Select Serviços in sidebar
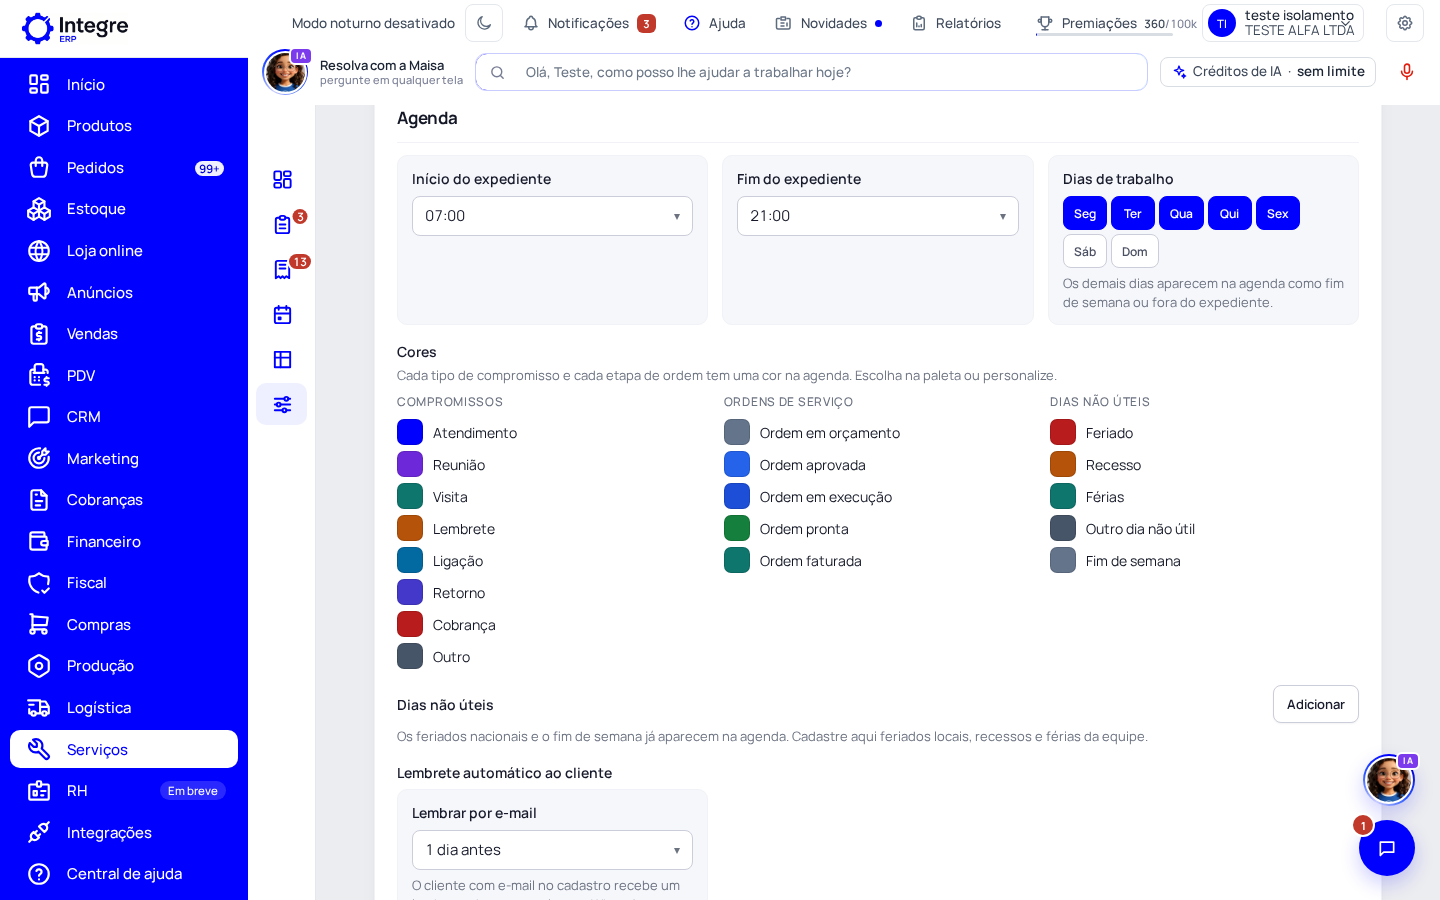Viewport: 1440px width, 900px height. [x=124, y=749]
